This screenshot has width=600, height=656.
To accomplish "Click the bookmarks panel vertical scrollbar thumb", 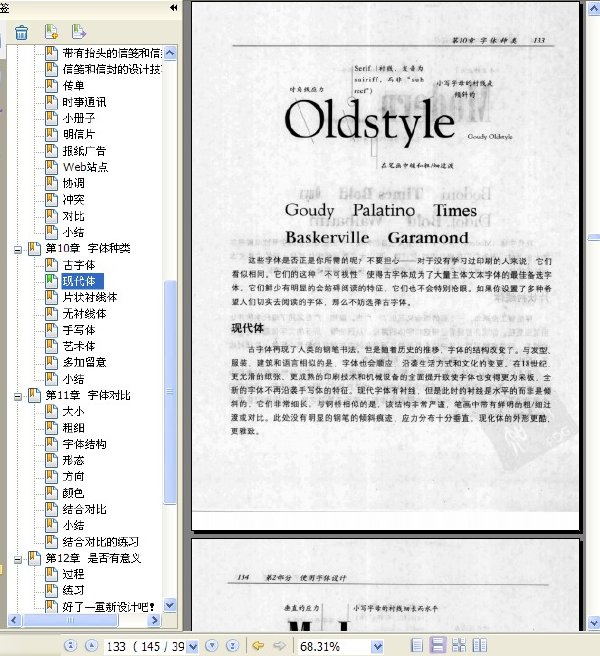I will (x=170, y=392).
